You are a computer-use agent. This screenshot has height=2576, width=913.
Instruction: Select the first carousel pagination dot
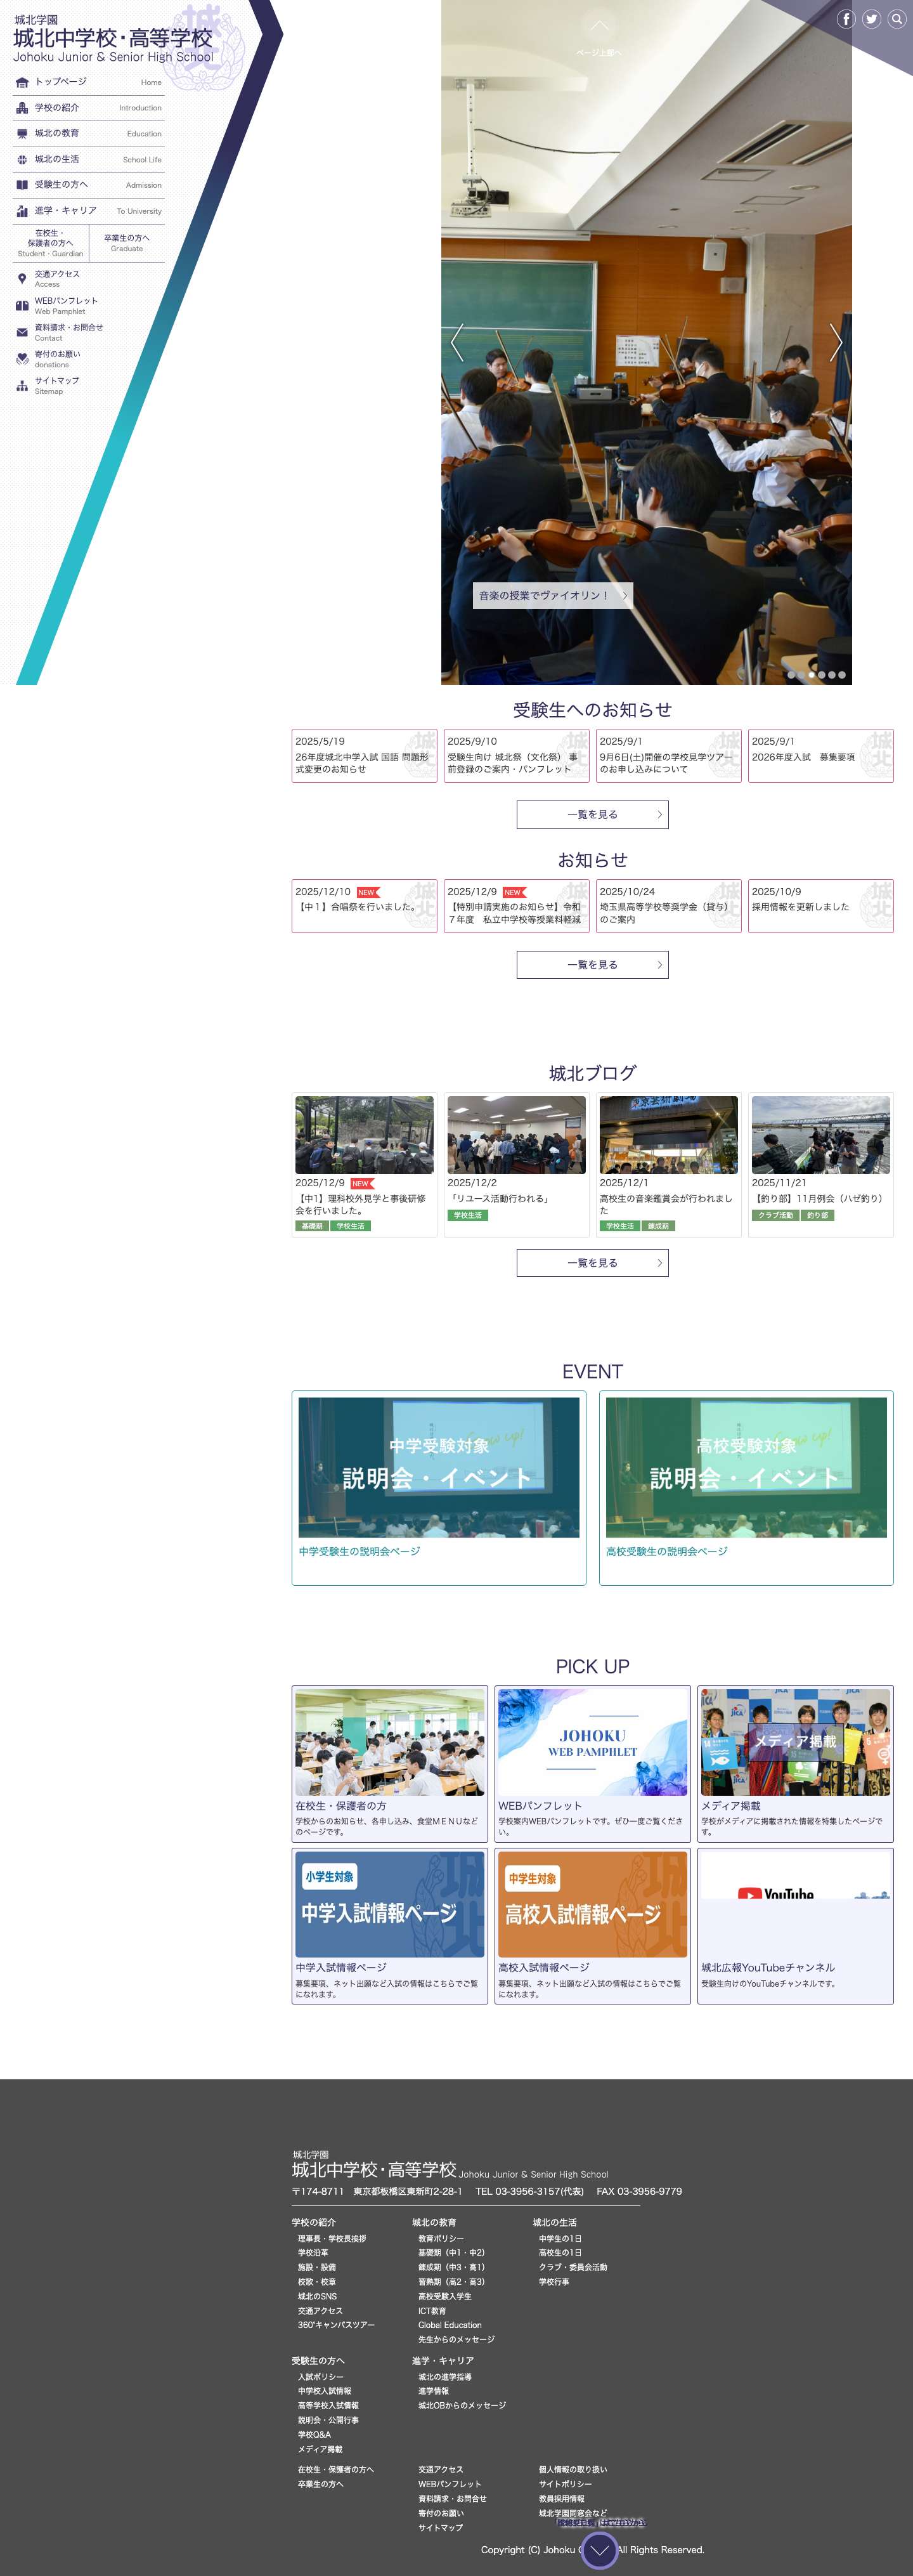pyautogui.click(x=792, y=675)
